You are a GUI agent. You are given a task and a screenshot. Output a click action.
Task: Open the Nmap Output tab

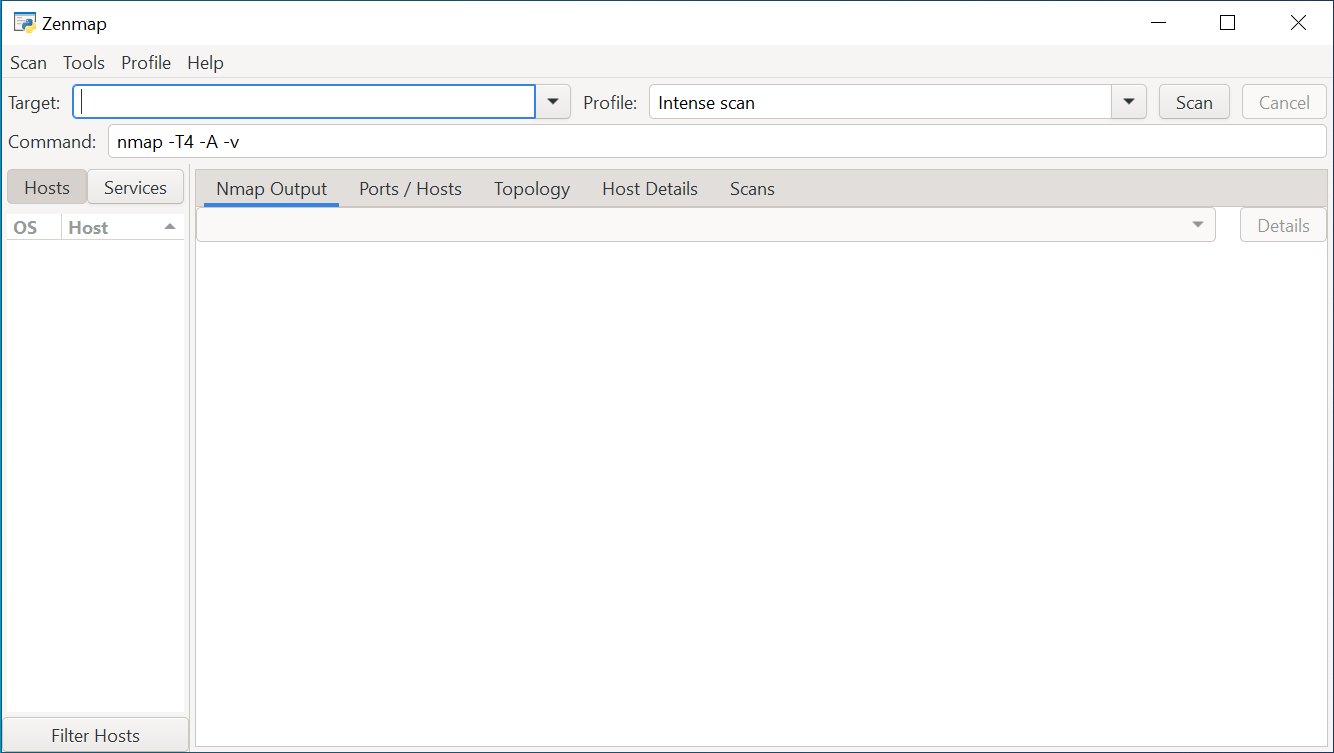coord(271,189)
